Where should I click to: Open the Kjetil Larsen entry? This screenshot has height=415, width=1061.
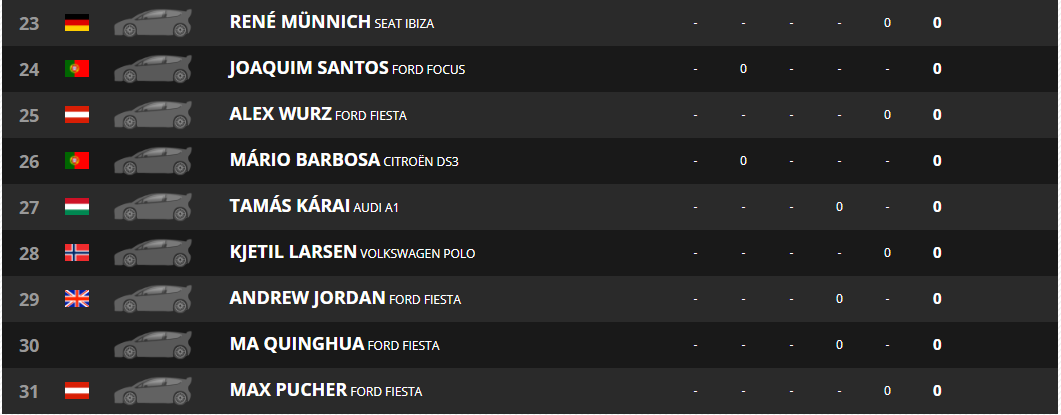click(293, 253)
